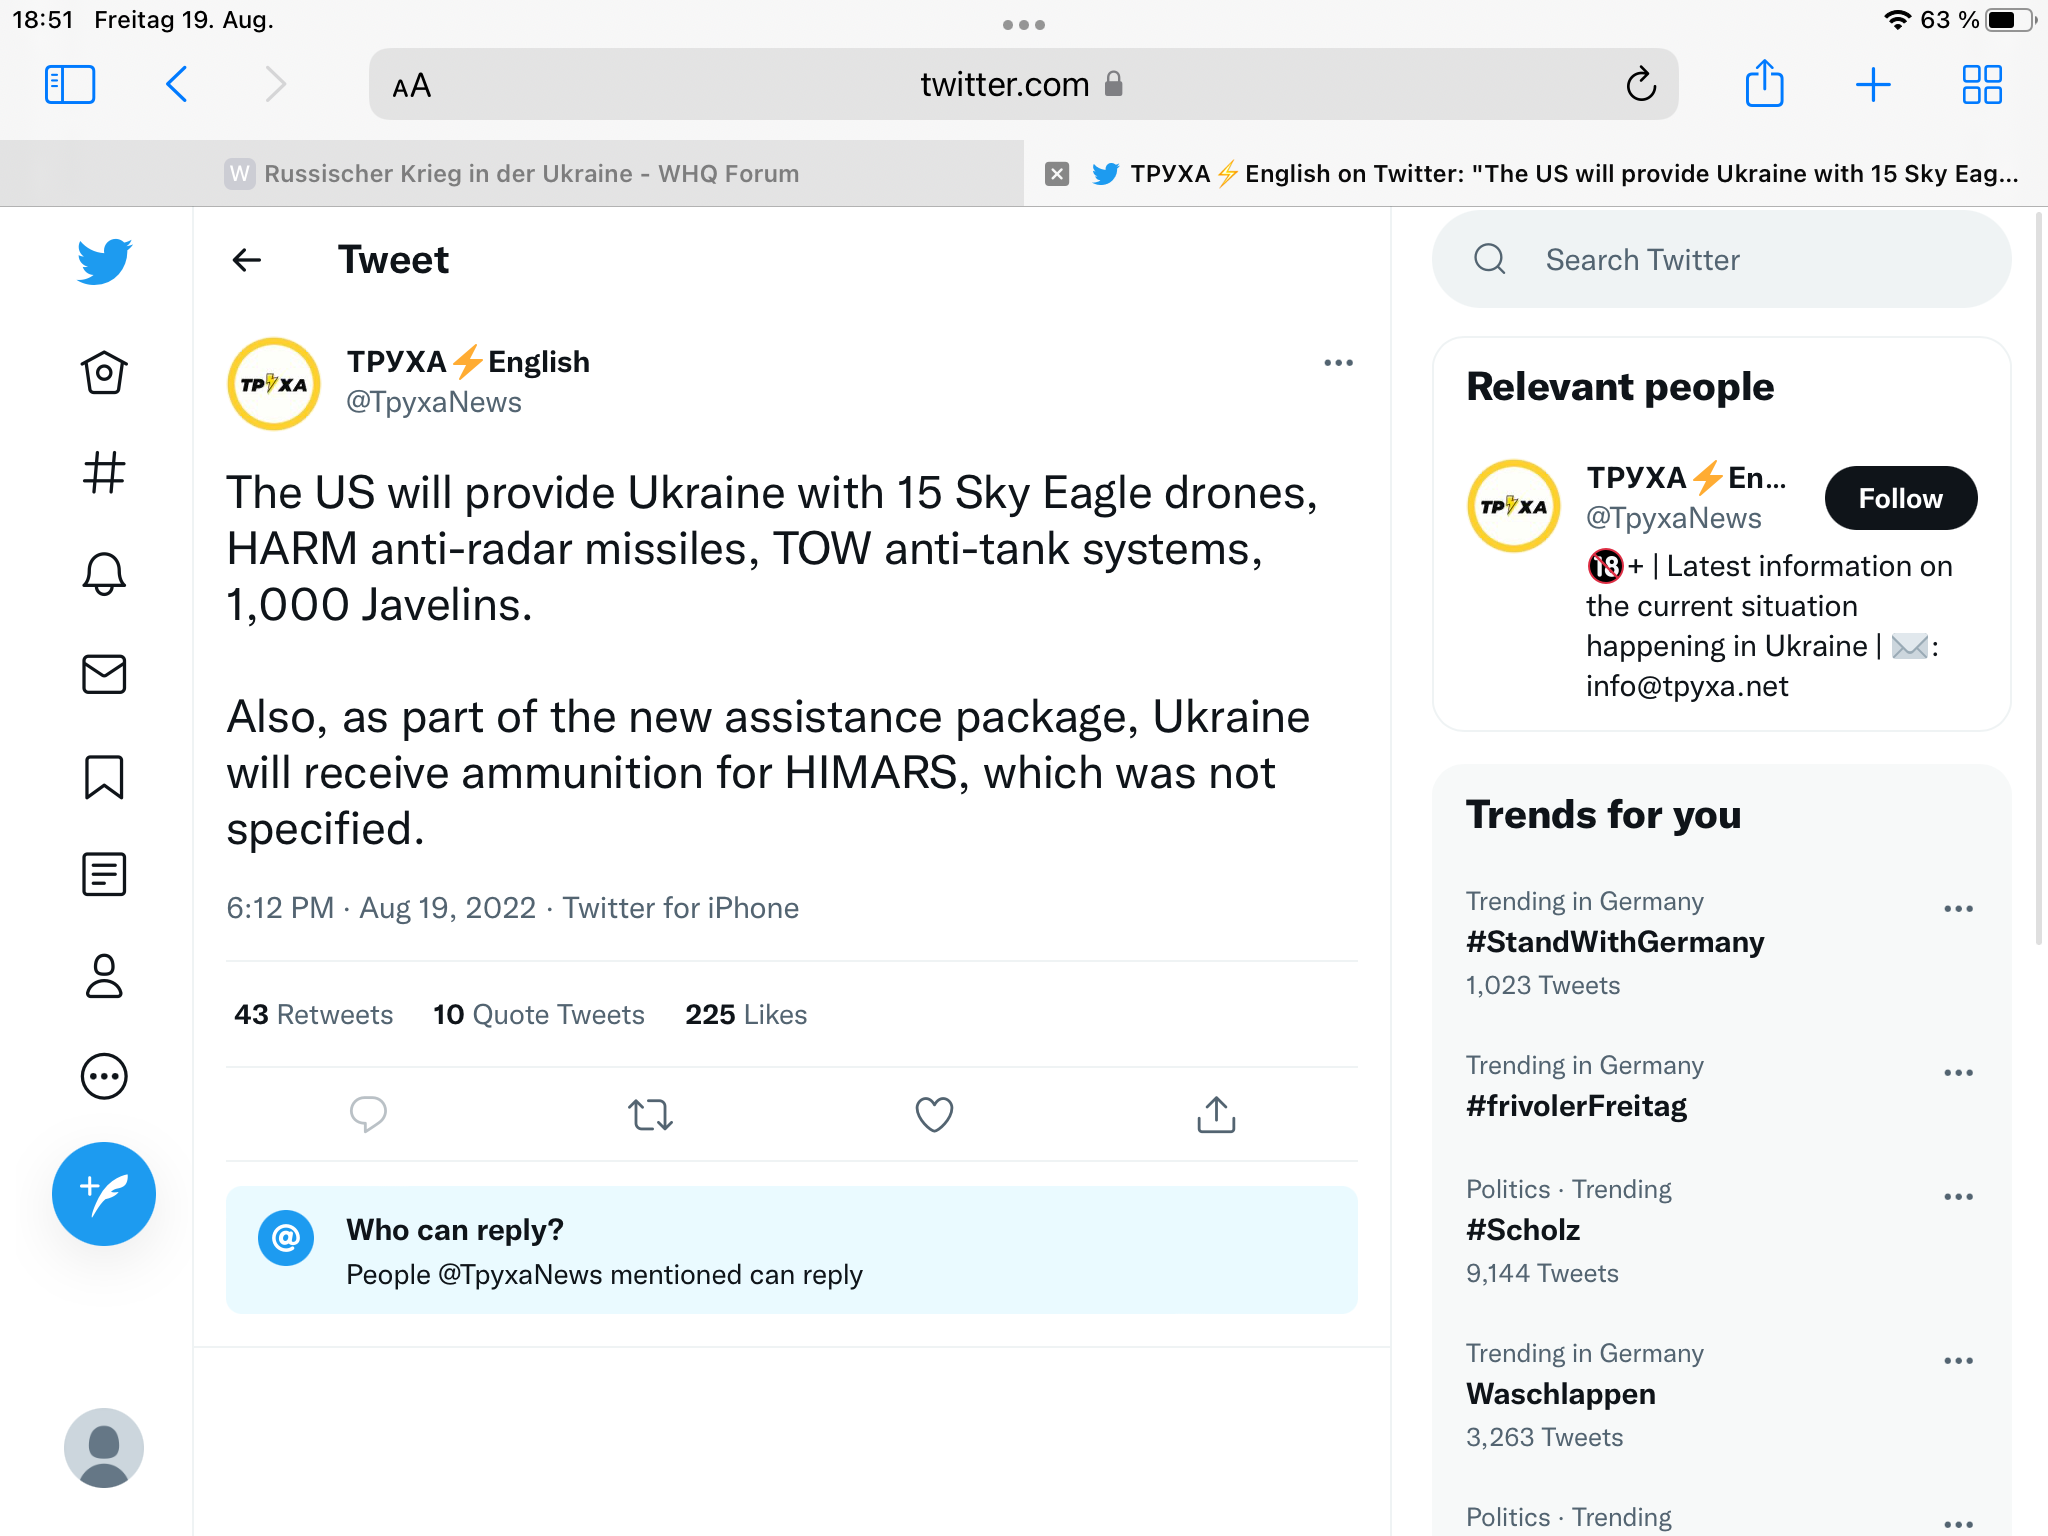
Task: Open the #frivolerFreitag trend
Action: tap(1576, 1106)
